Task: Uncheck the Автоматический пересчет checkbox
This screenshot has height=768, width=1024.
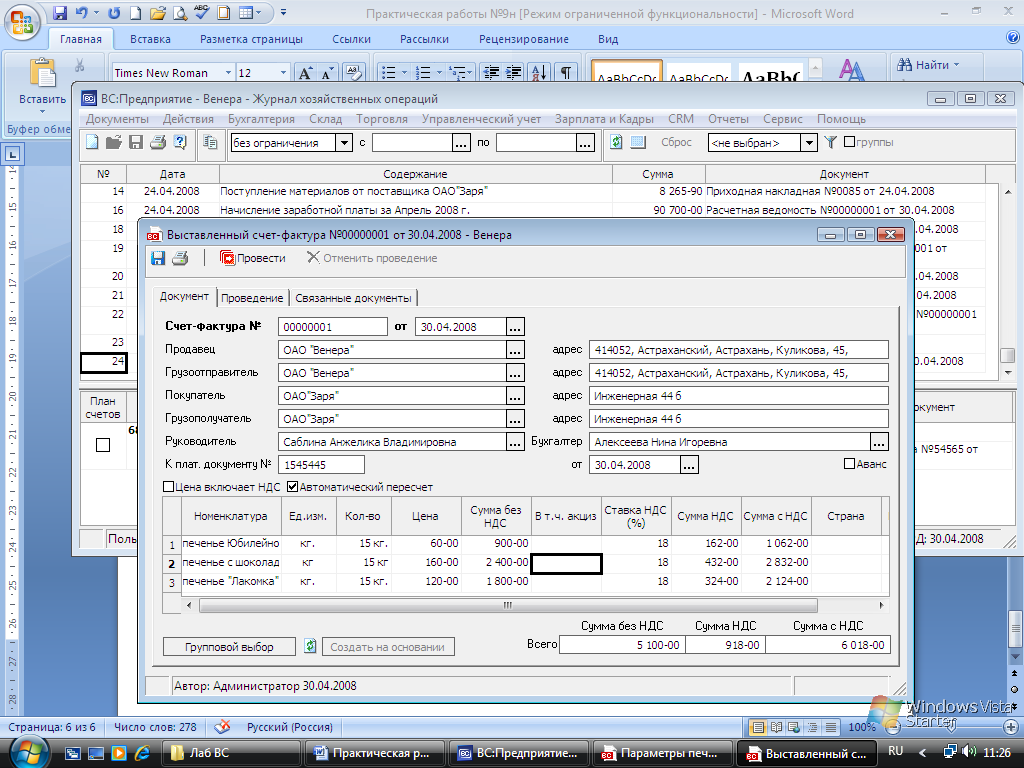Action: (293, 487)
